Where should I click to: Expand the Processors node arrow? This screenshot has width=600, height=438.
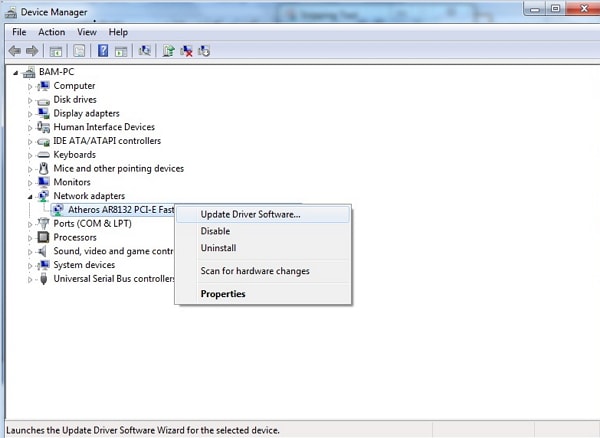(30, 238)
